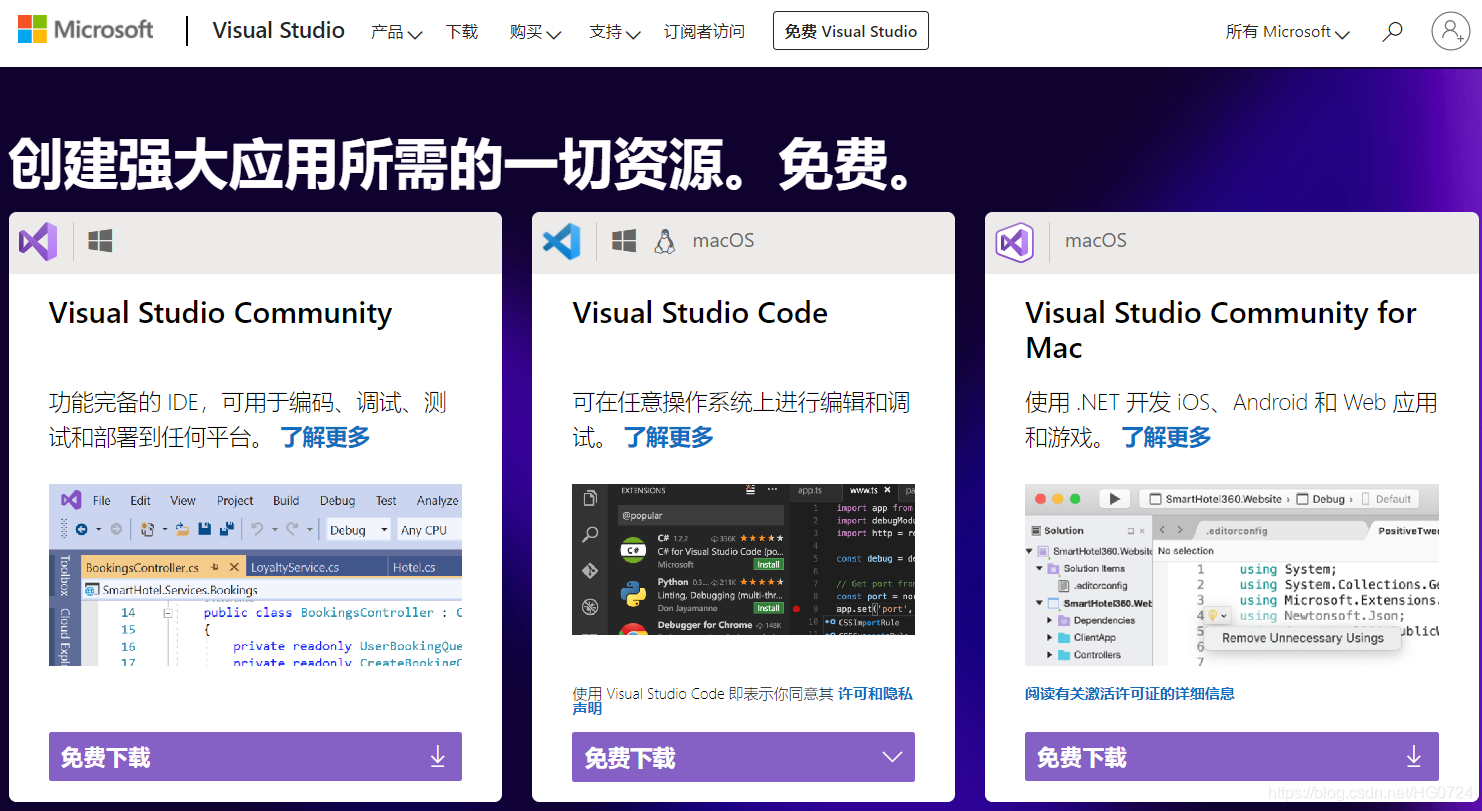Open the VS Code extensions screenshot
The image size is (1482, 811).
click(743, 559)
